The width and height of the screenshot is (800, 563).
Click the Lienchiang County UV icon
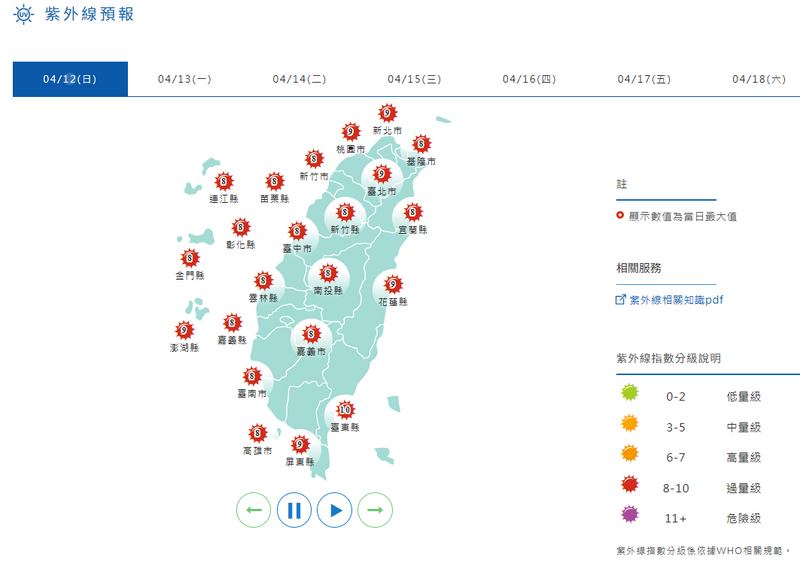(223, 181)
